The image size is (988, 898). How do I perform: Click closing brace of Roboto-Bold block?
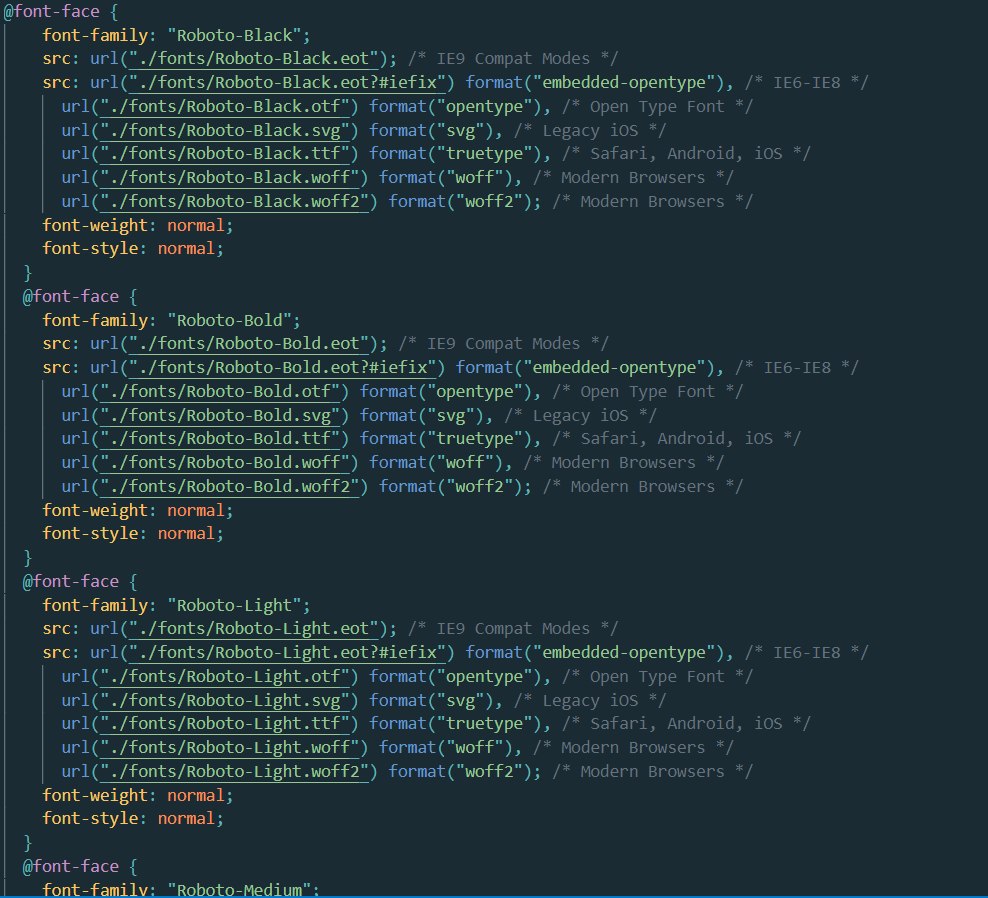27,557
